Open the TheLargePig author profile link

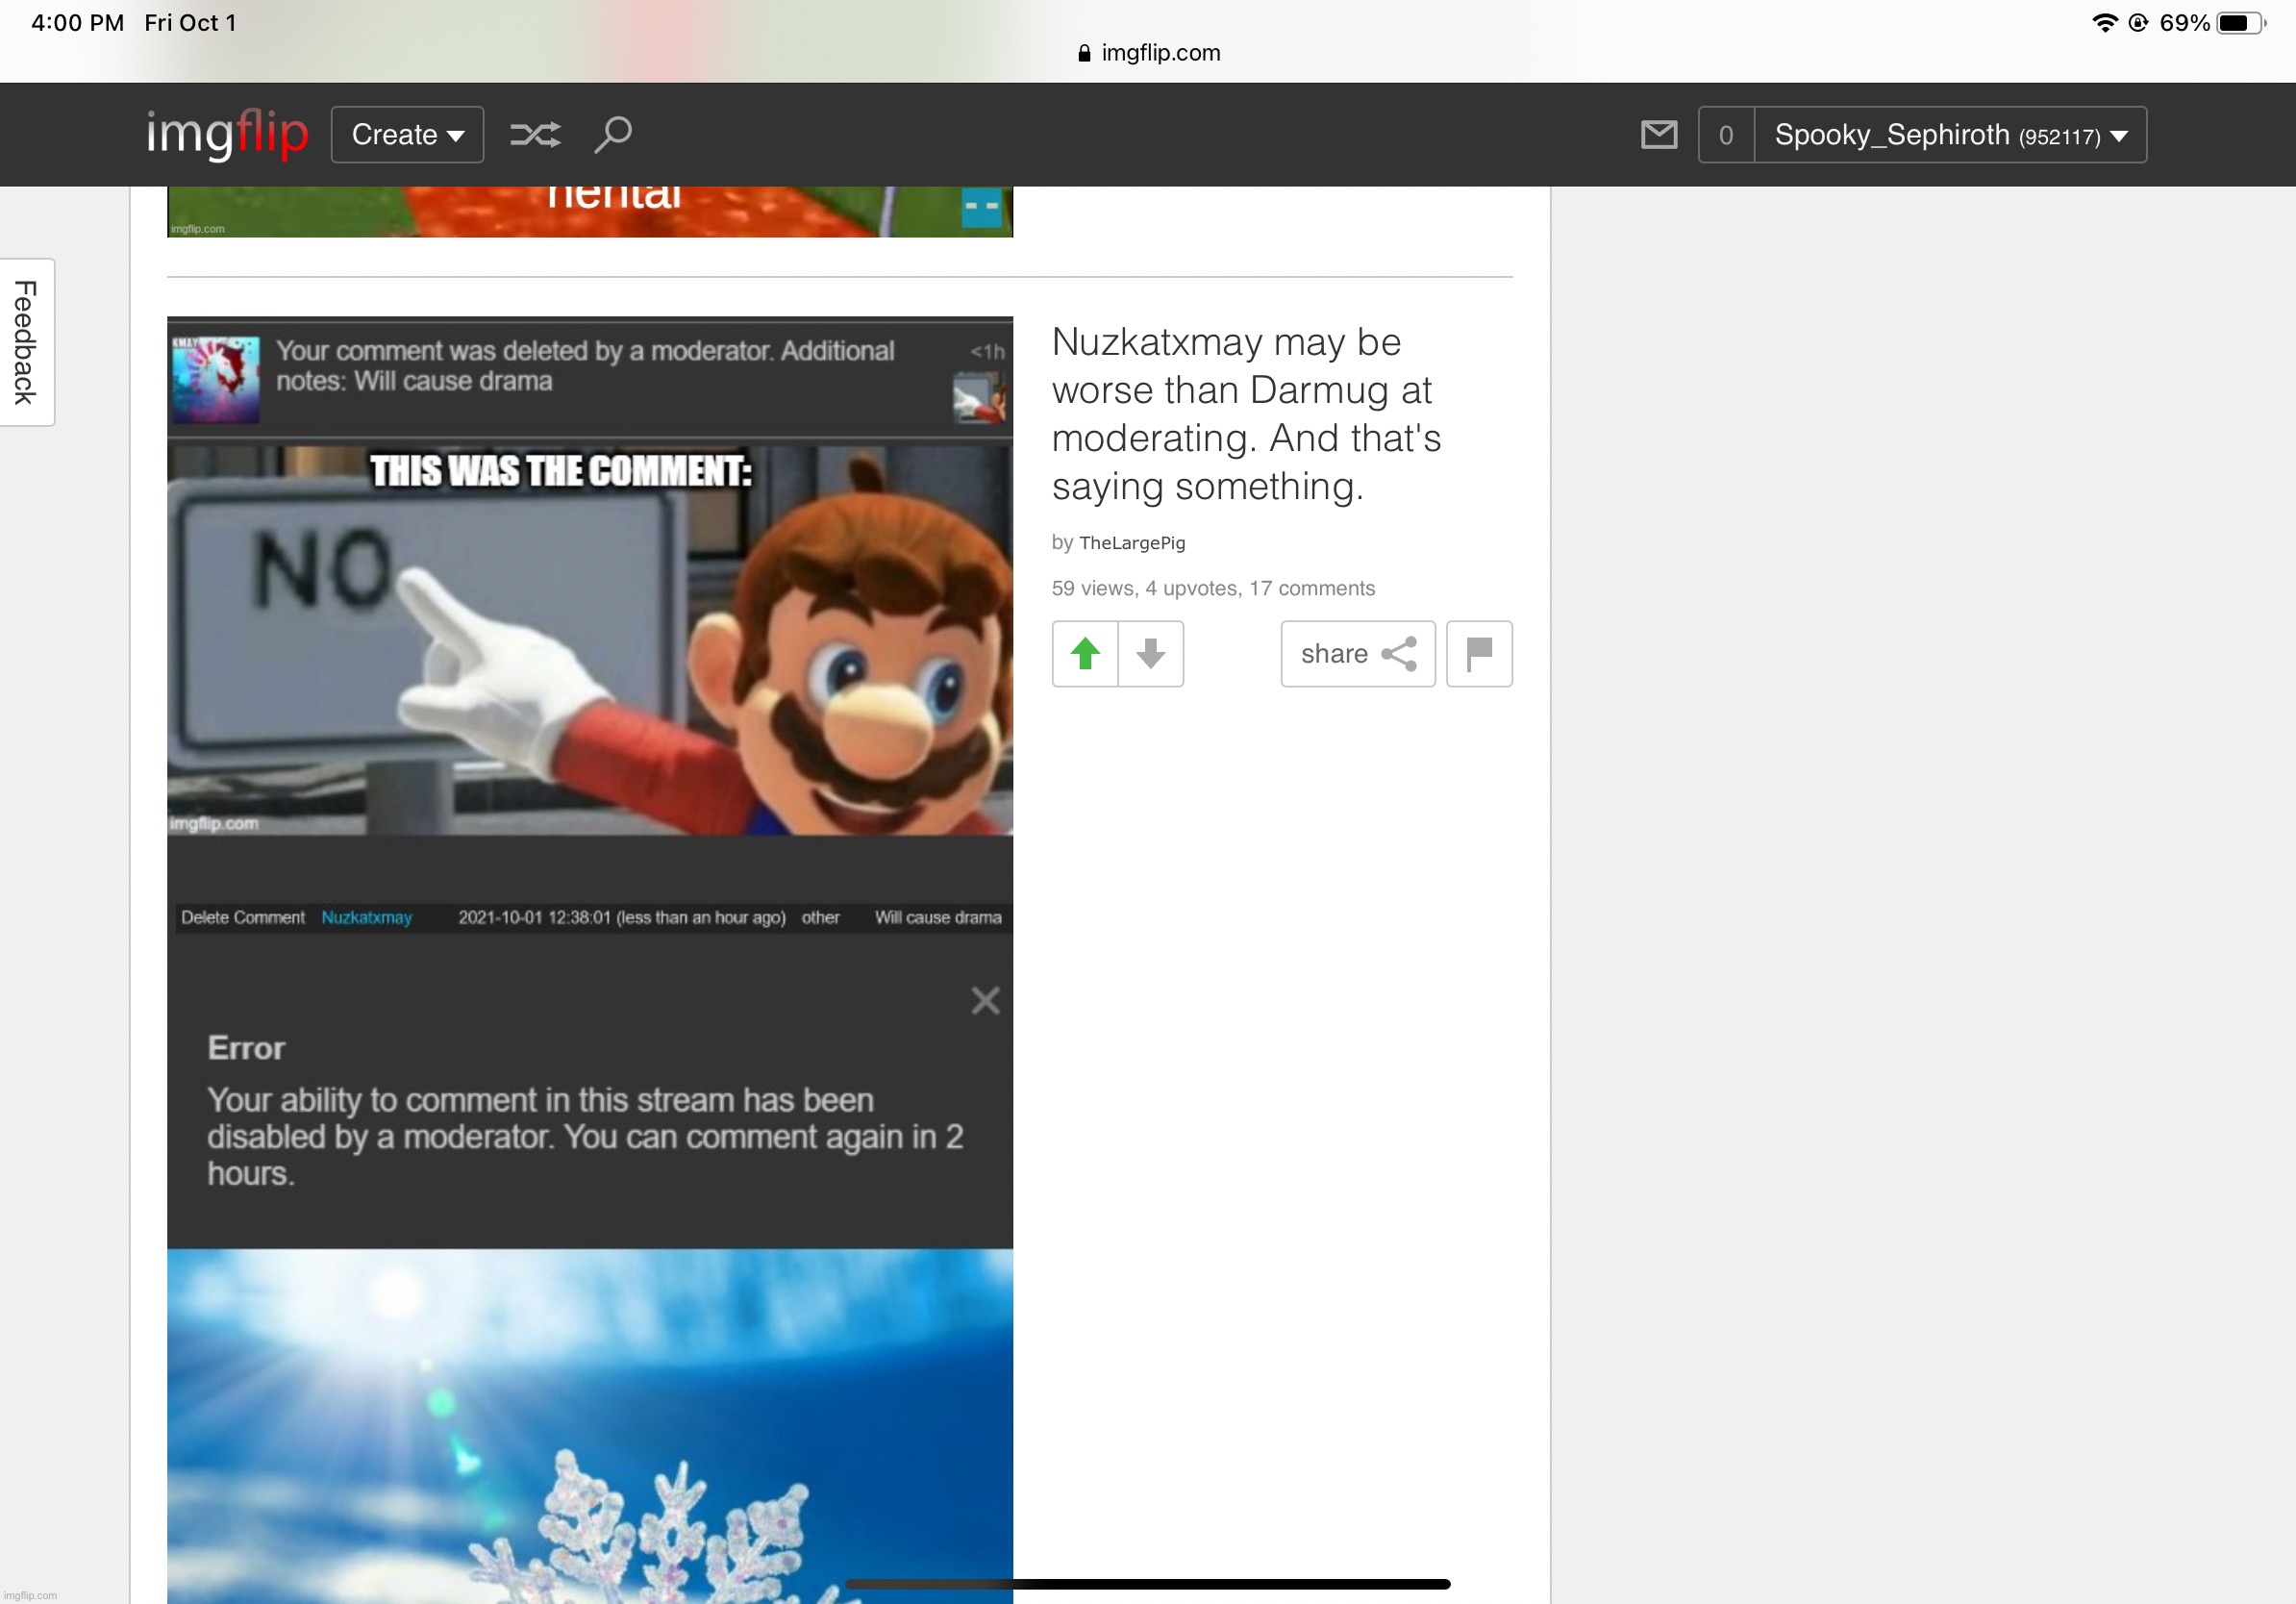[x=1131, y=543]
